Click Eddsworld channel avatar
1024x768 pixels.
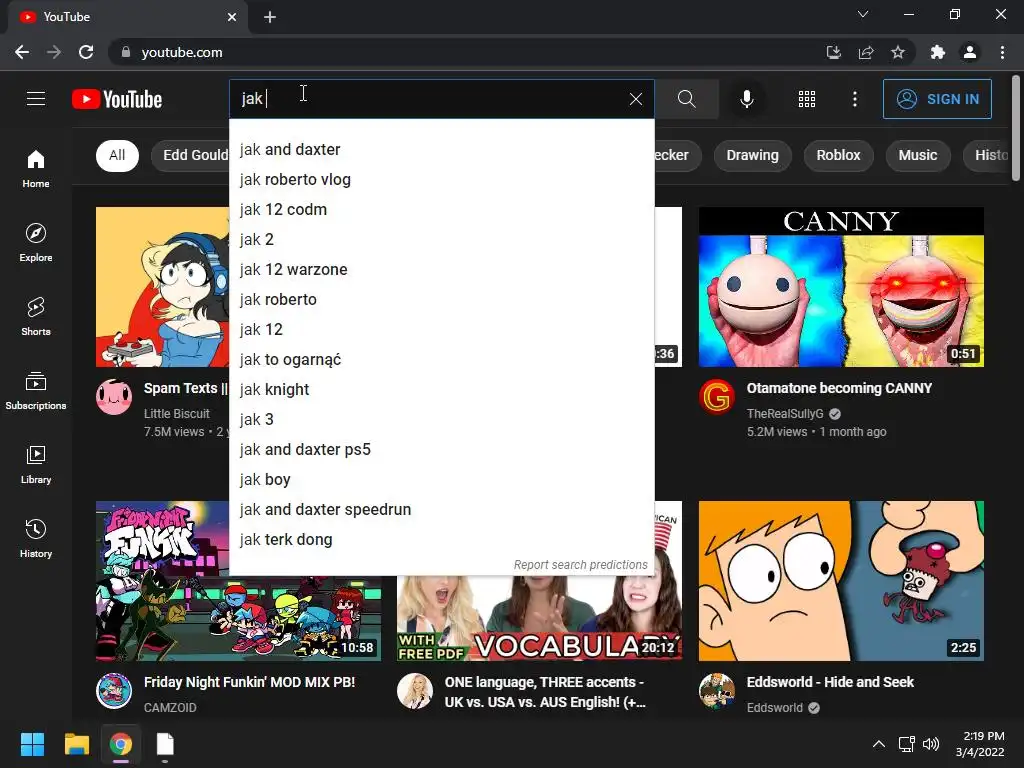716,691
